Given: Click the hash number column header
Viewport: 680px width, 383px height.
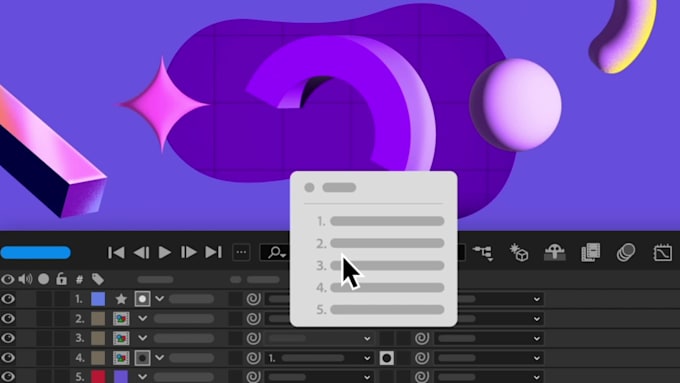Looking at the screenshot, I should (x=79, y=279).
